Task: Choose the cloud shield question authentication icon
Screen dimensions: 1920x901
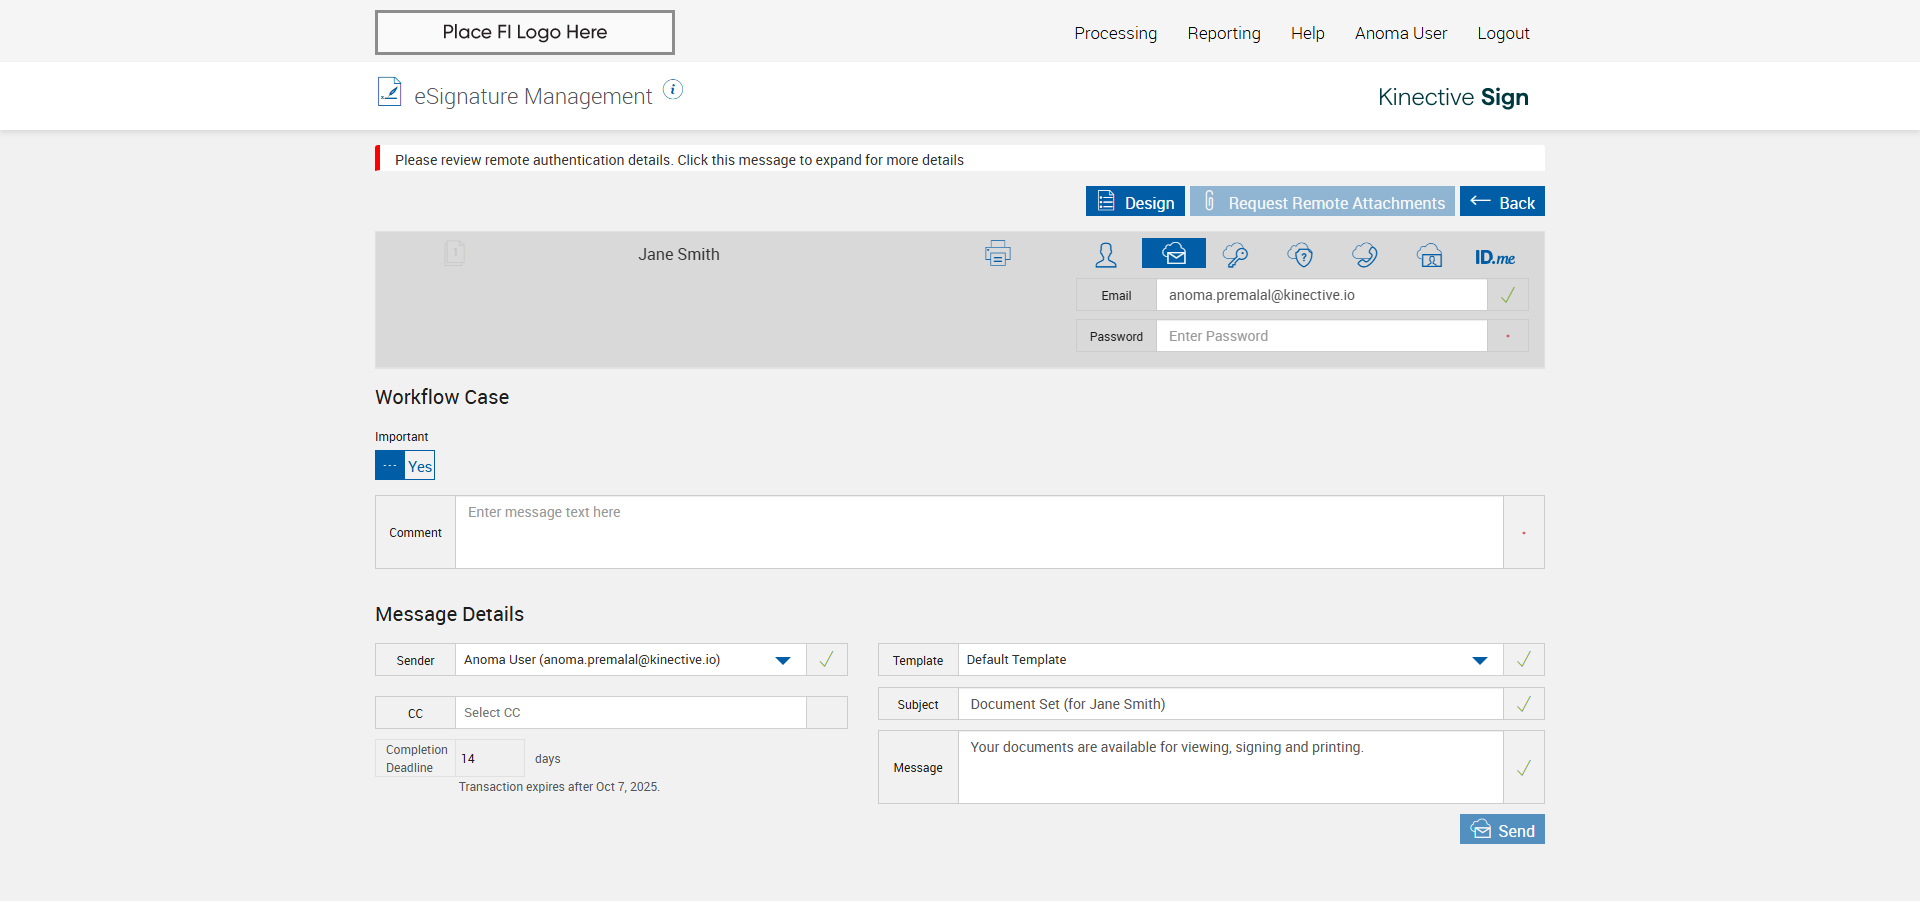Action: coord(1300,255)
